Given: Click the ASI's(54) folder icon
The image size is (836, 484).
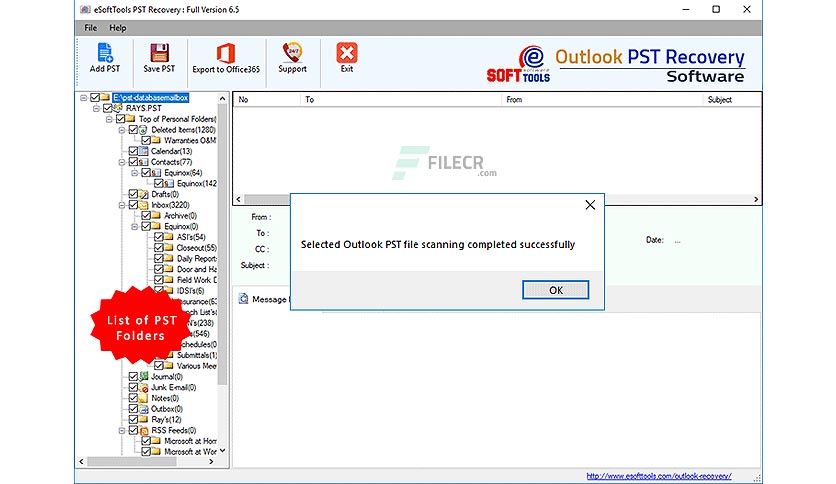Looking at the screenshot, I should click(169, 237).
